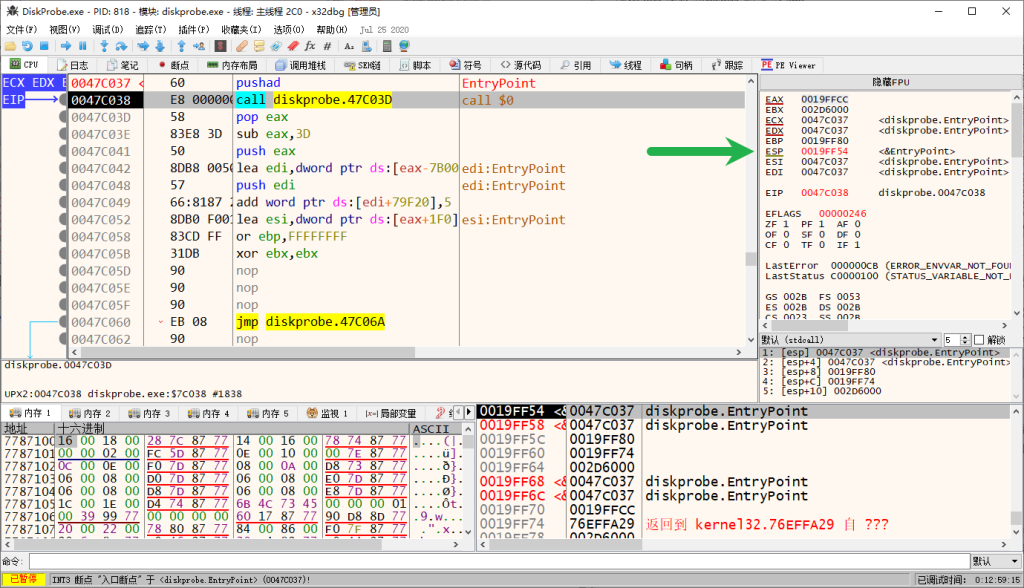Open the 默认 (stdcall) calling convention dropdown

[850, 340]
